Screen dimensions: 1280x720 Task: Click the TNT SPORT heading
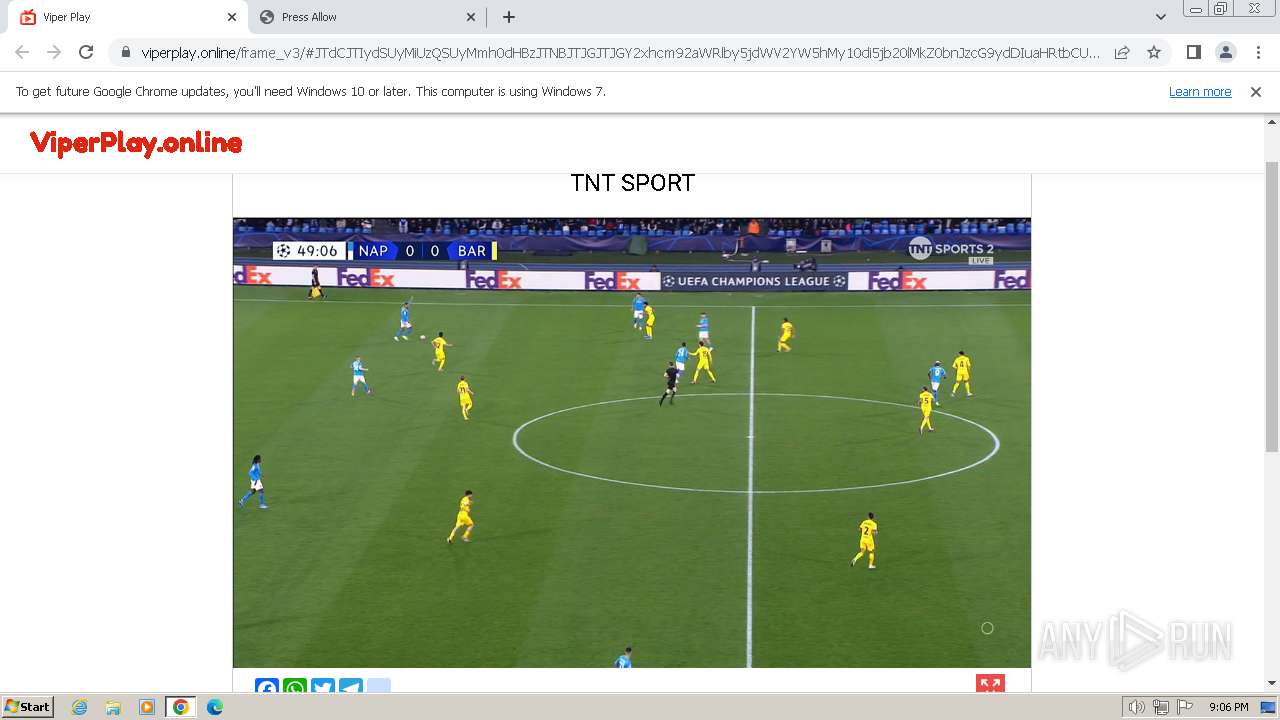632,183
